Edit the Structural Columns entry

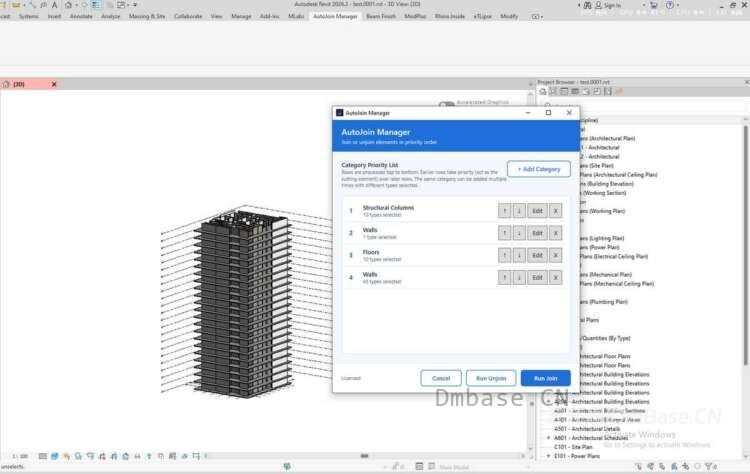(537, 211)
